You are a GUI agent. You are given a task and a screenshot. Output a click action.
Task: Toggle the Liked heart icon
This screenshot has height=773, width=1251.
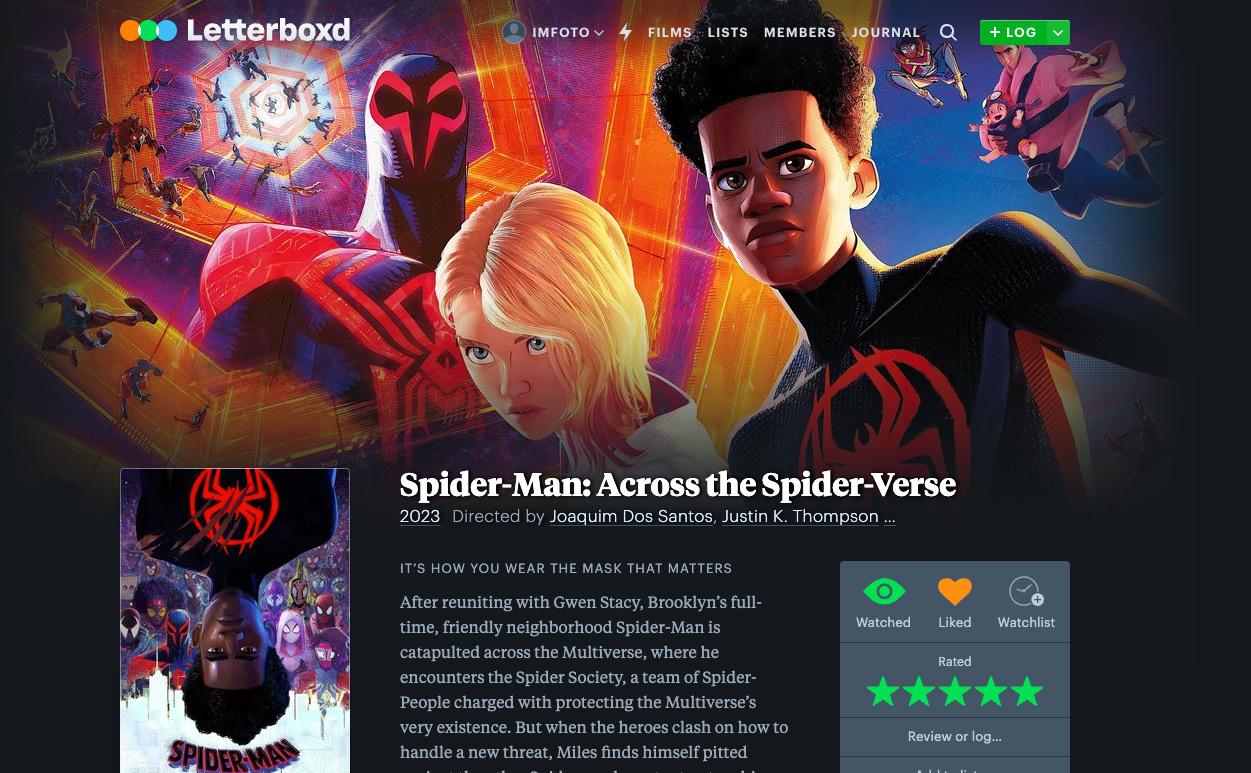955,592
